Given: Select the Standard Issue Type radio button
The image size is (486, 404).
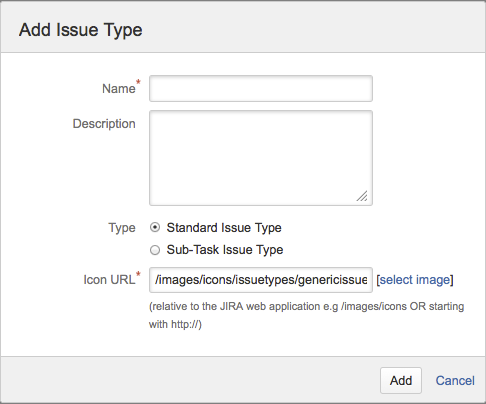Looking at the screenshot, I should point(155,228).
